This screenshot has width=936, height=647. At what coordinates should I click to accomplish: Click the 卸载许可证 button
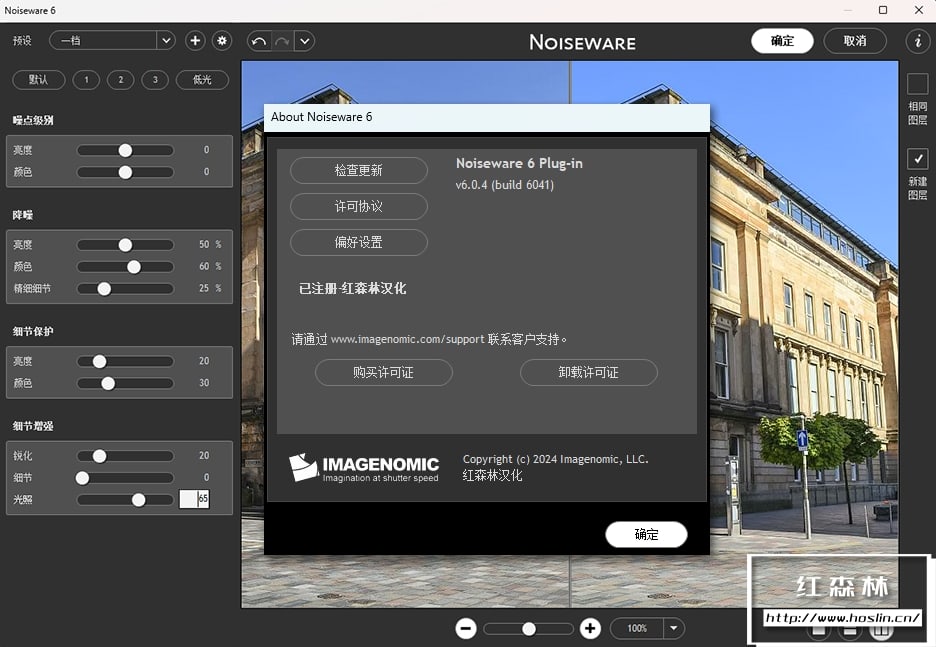pyautogui.click(x=588, y=372)
